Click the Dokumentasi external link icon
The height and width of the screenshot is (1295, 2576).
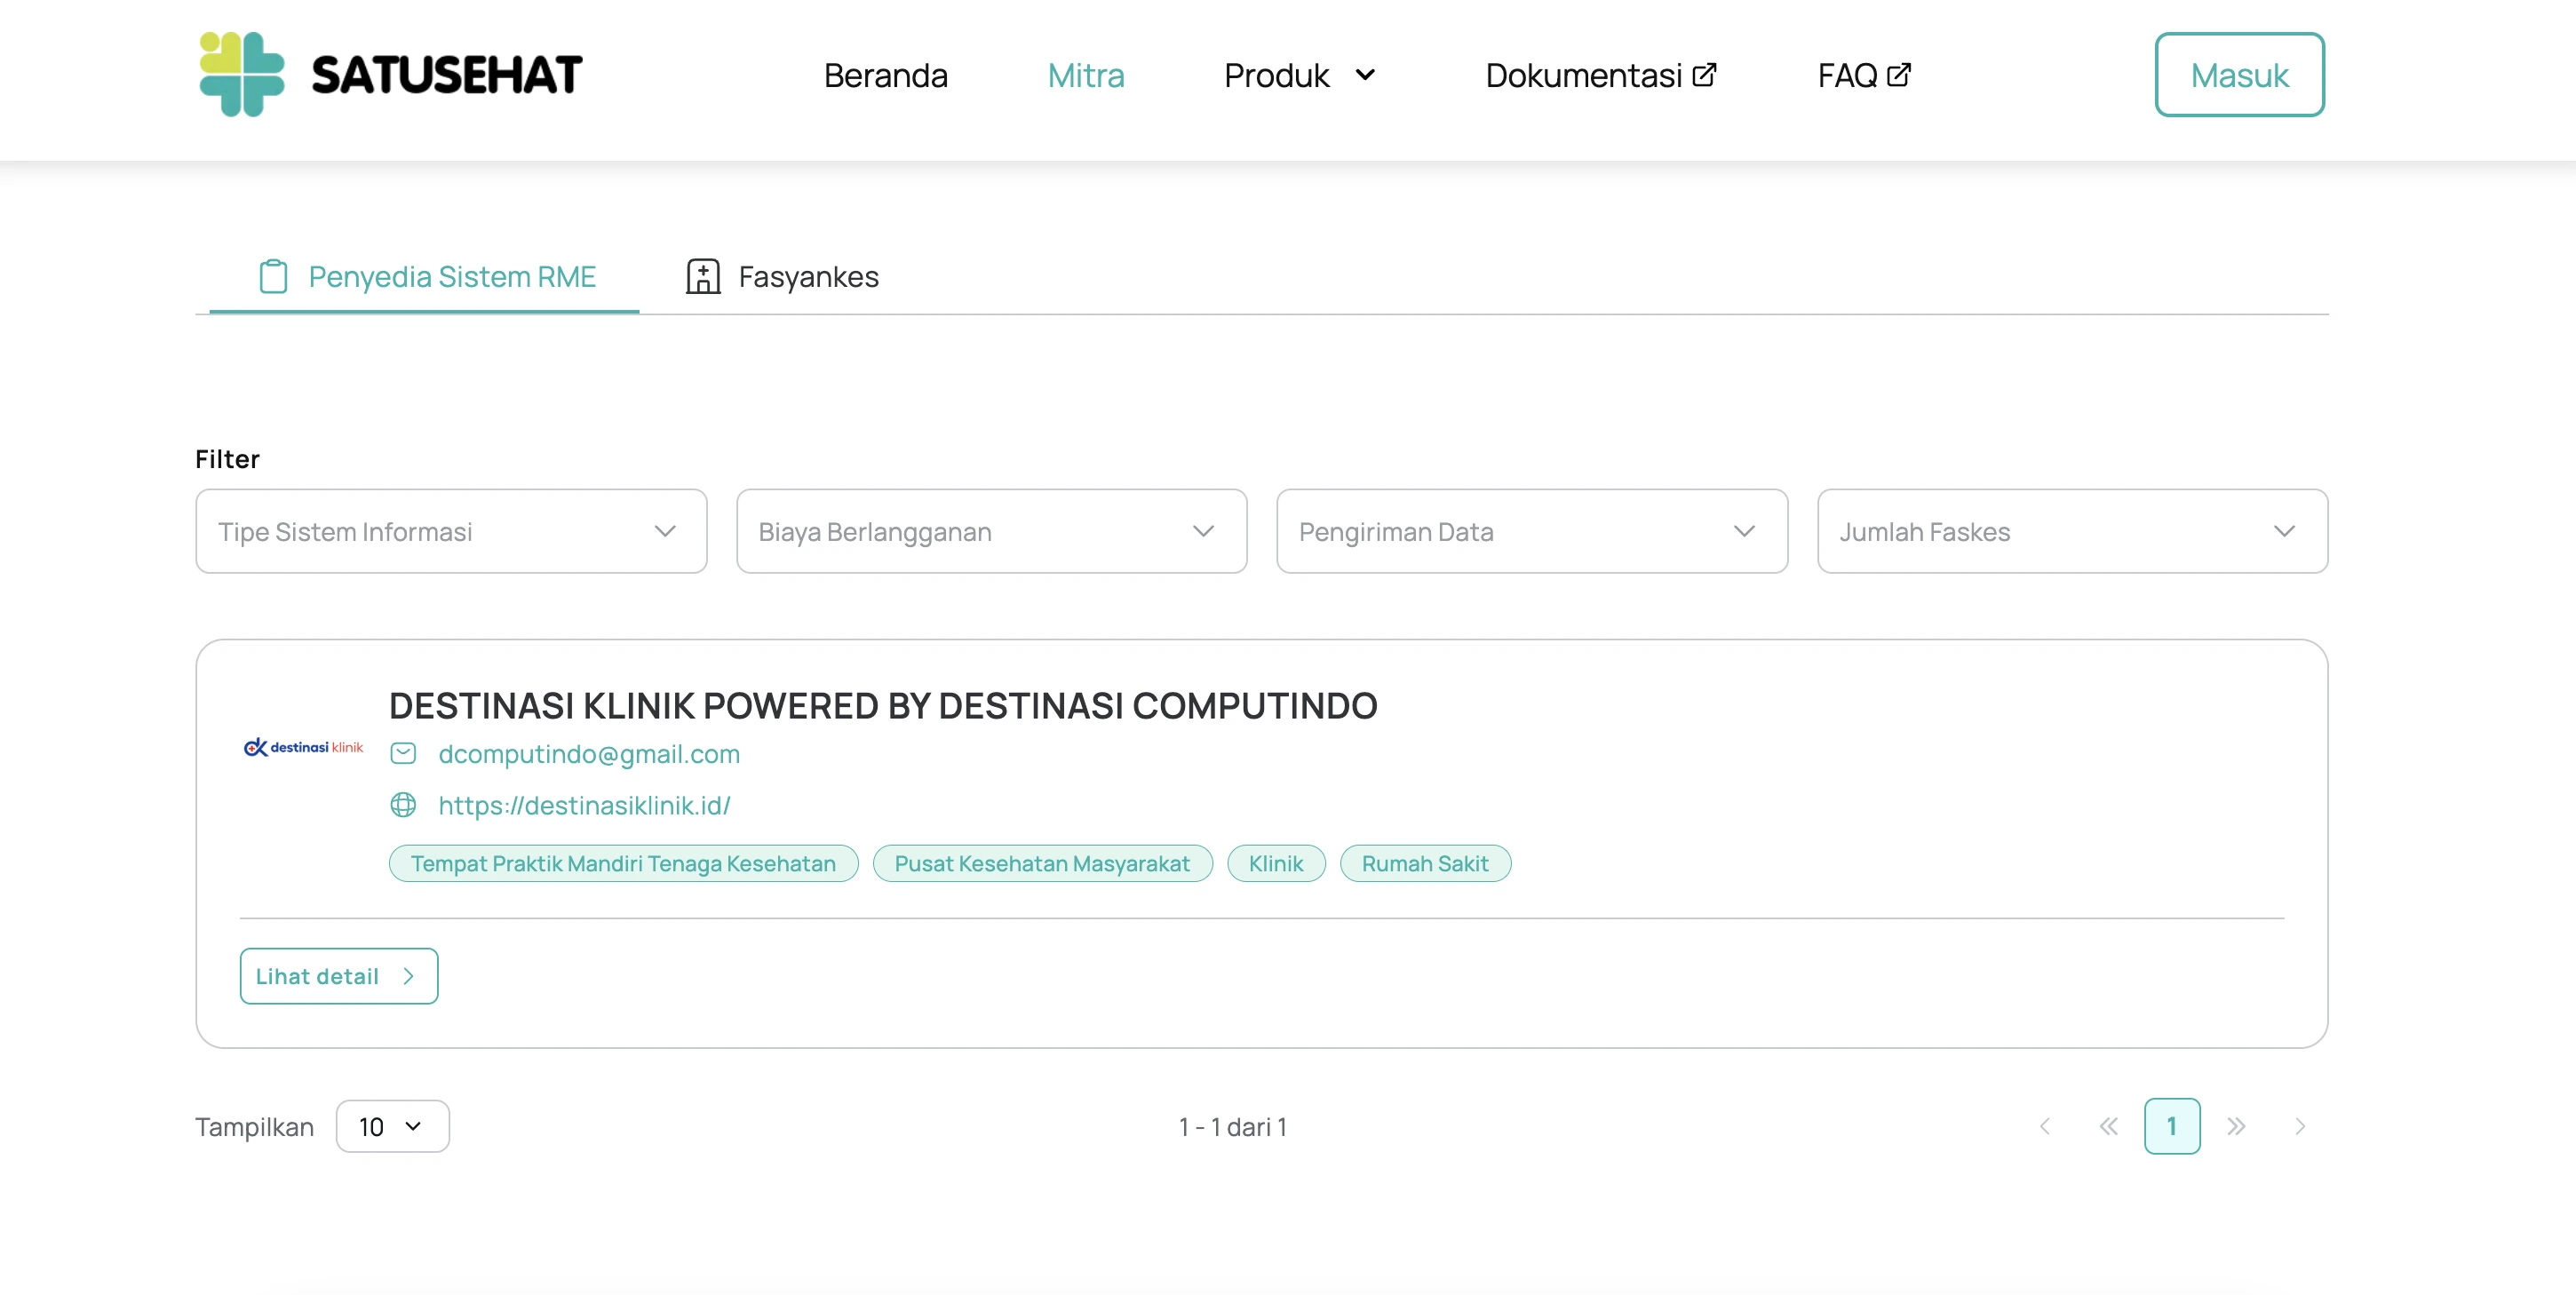click(x=1704, y=74)
